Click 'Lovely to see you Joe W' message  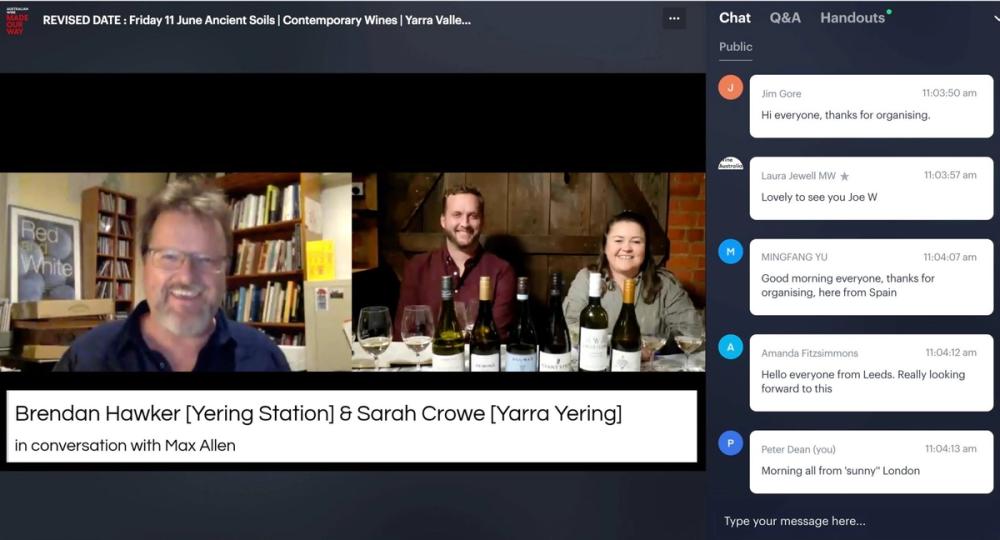pyautogui.click(x=819, y=198)
